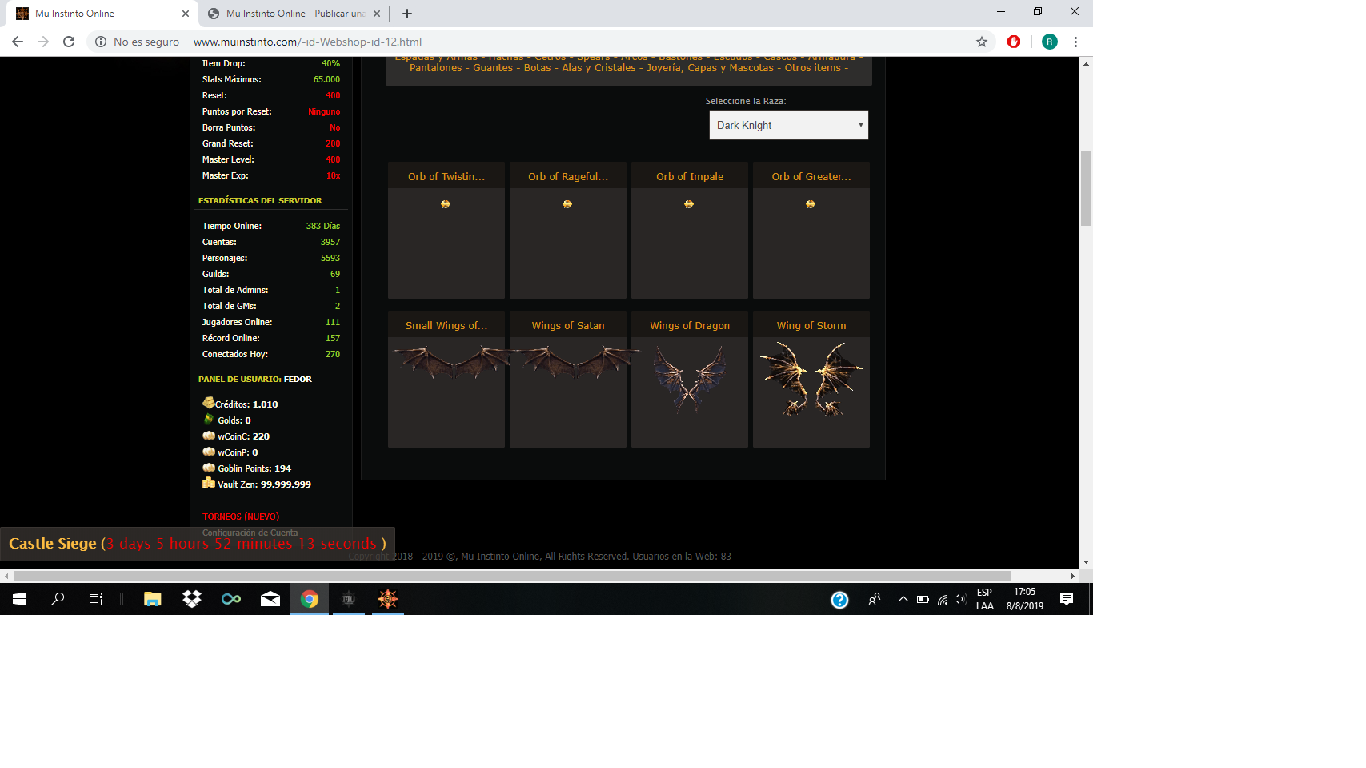Click the vertical page scrollbar thumb
This screenshot has height=768, width=1366.
click(x=1086, y=189)
